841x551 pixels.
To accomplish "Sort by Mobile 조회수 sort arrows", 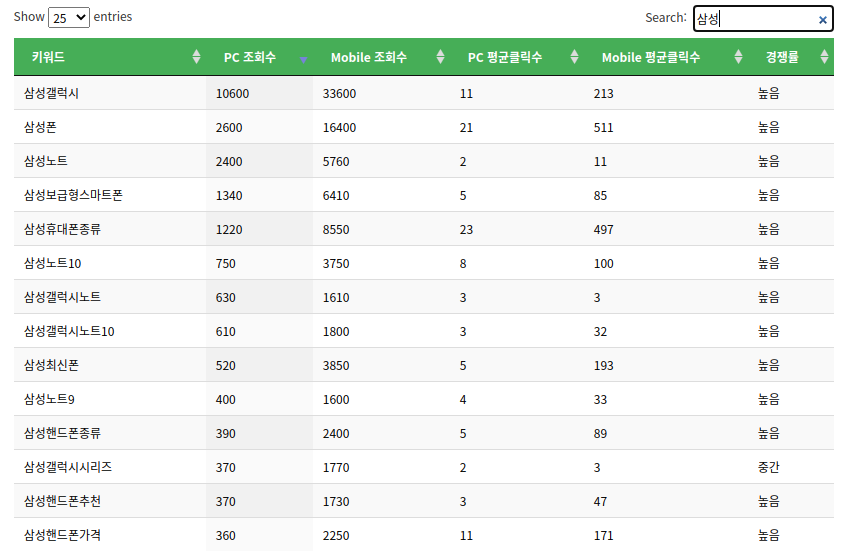I will (x=440, y=57).
